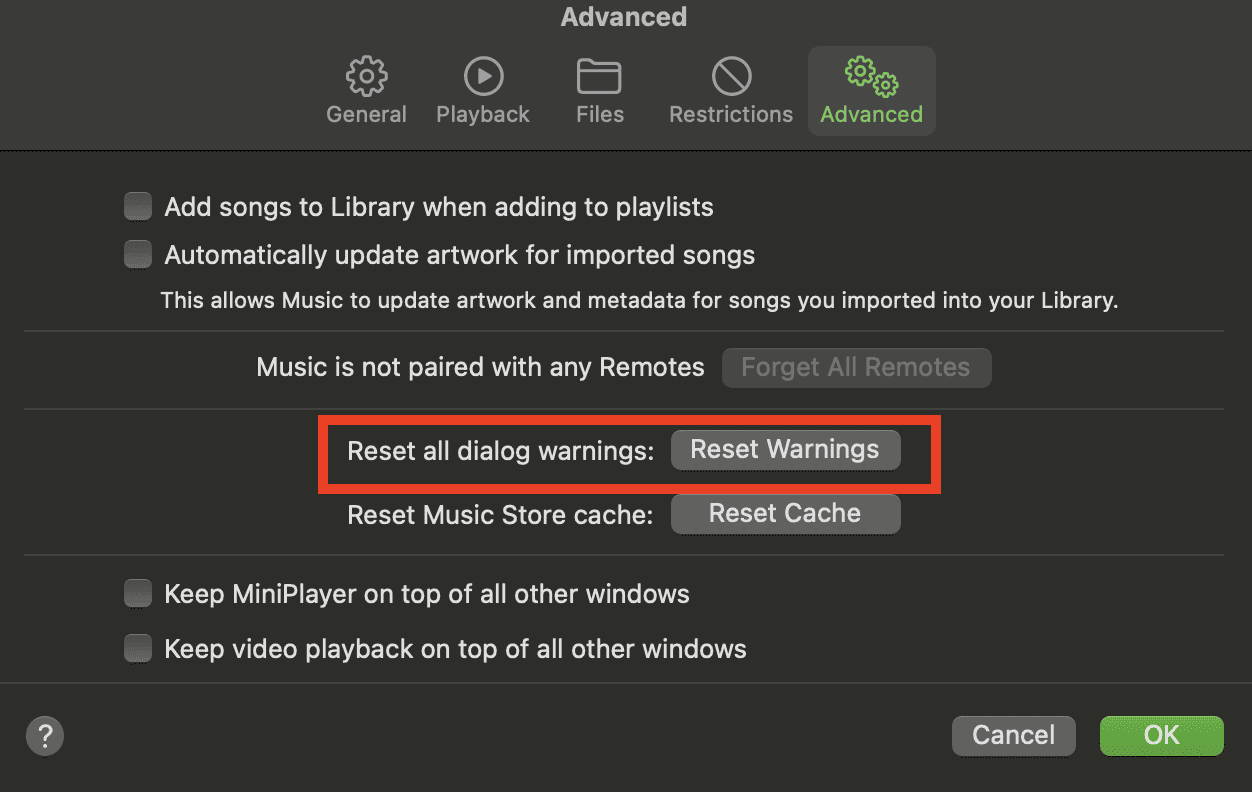
Task: Confirm settings with the green OK button
Action: click(x=1161, y=735)
